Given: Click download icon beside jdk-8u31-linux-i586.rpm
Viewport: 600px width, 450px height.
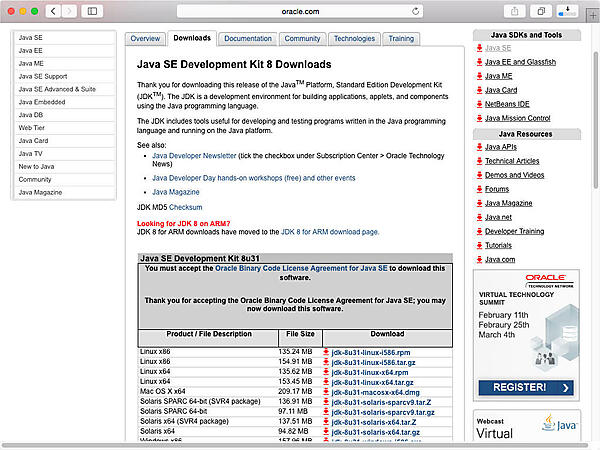Looking at the screenshot, I should [x=326, y=351].
